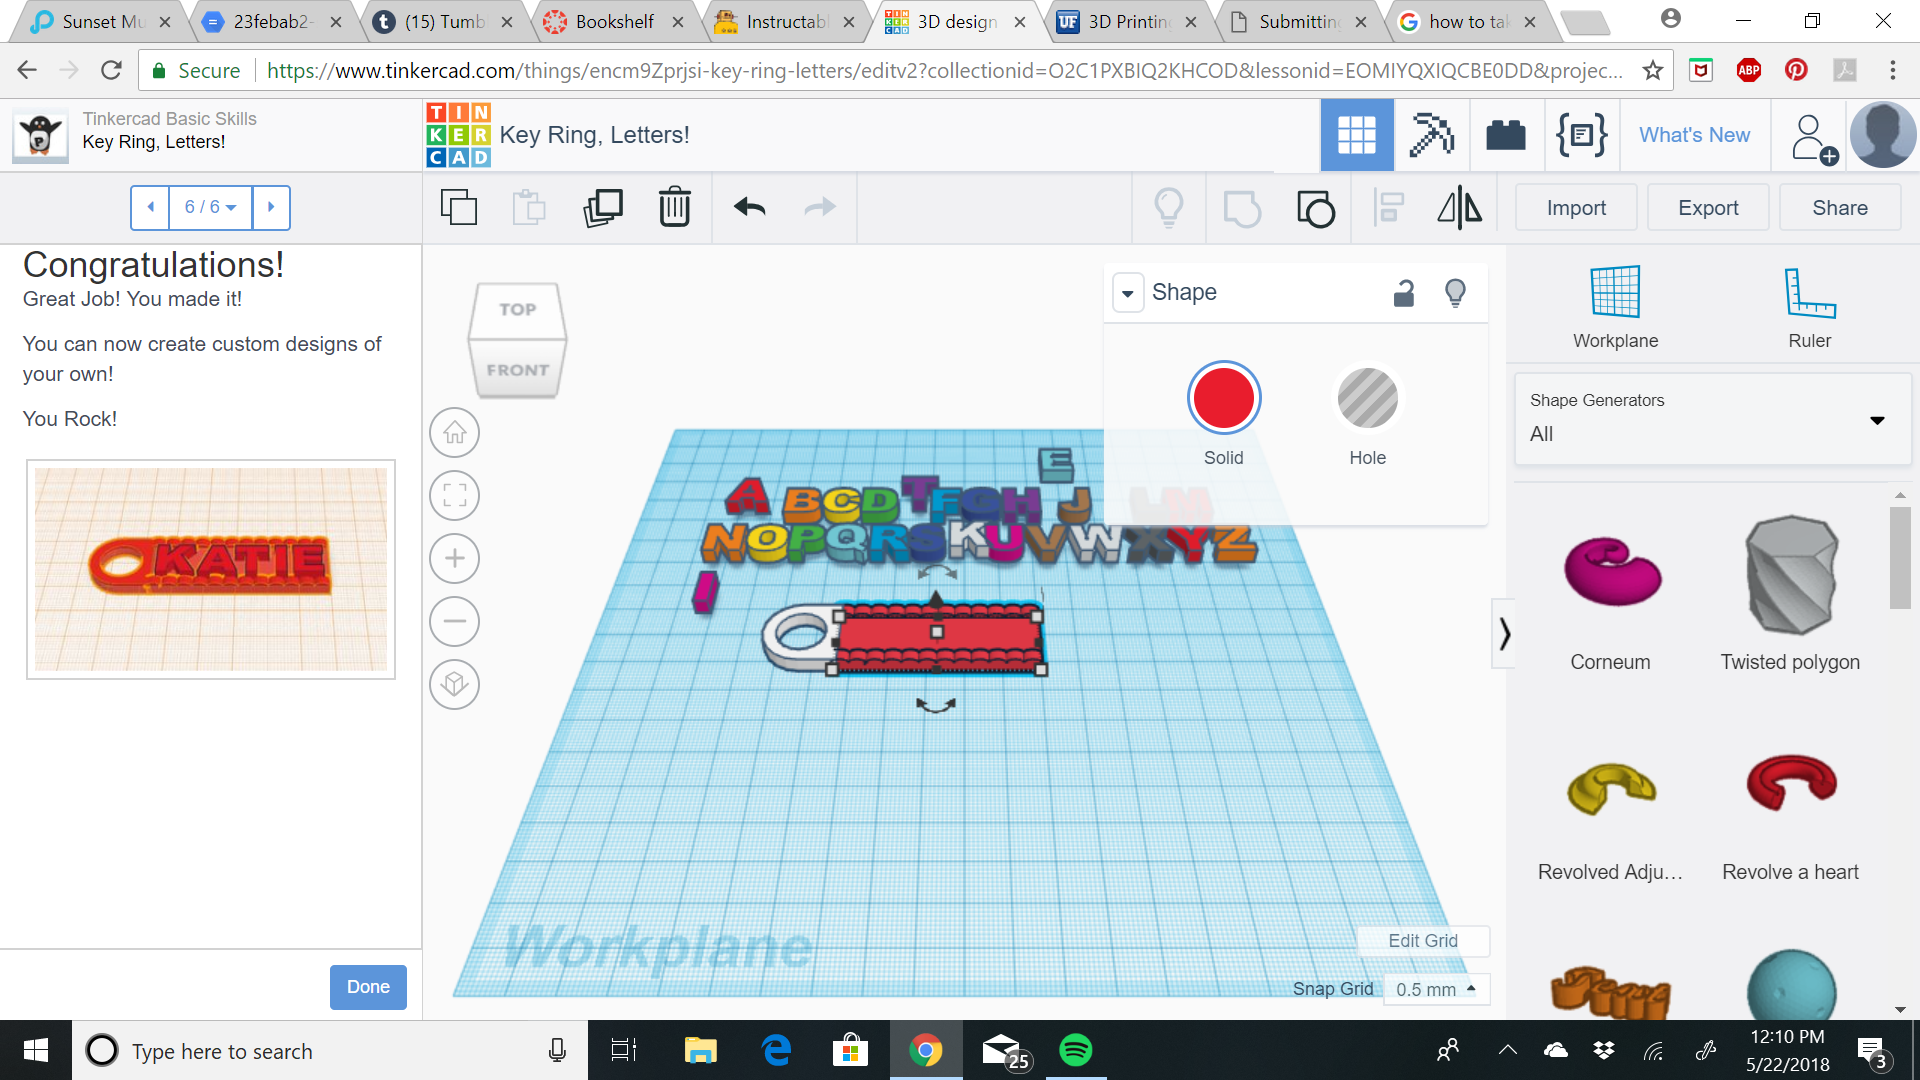The height and width of the screenshot is (1080, 1920).
Task: Click the What's New menu item
Action: (1694, 135)
